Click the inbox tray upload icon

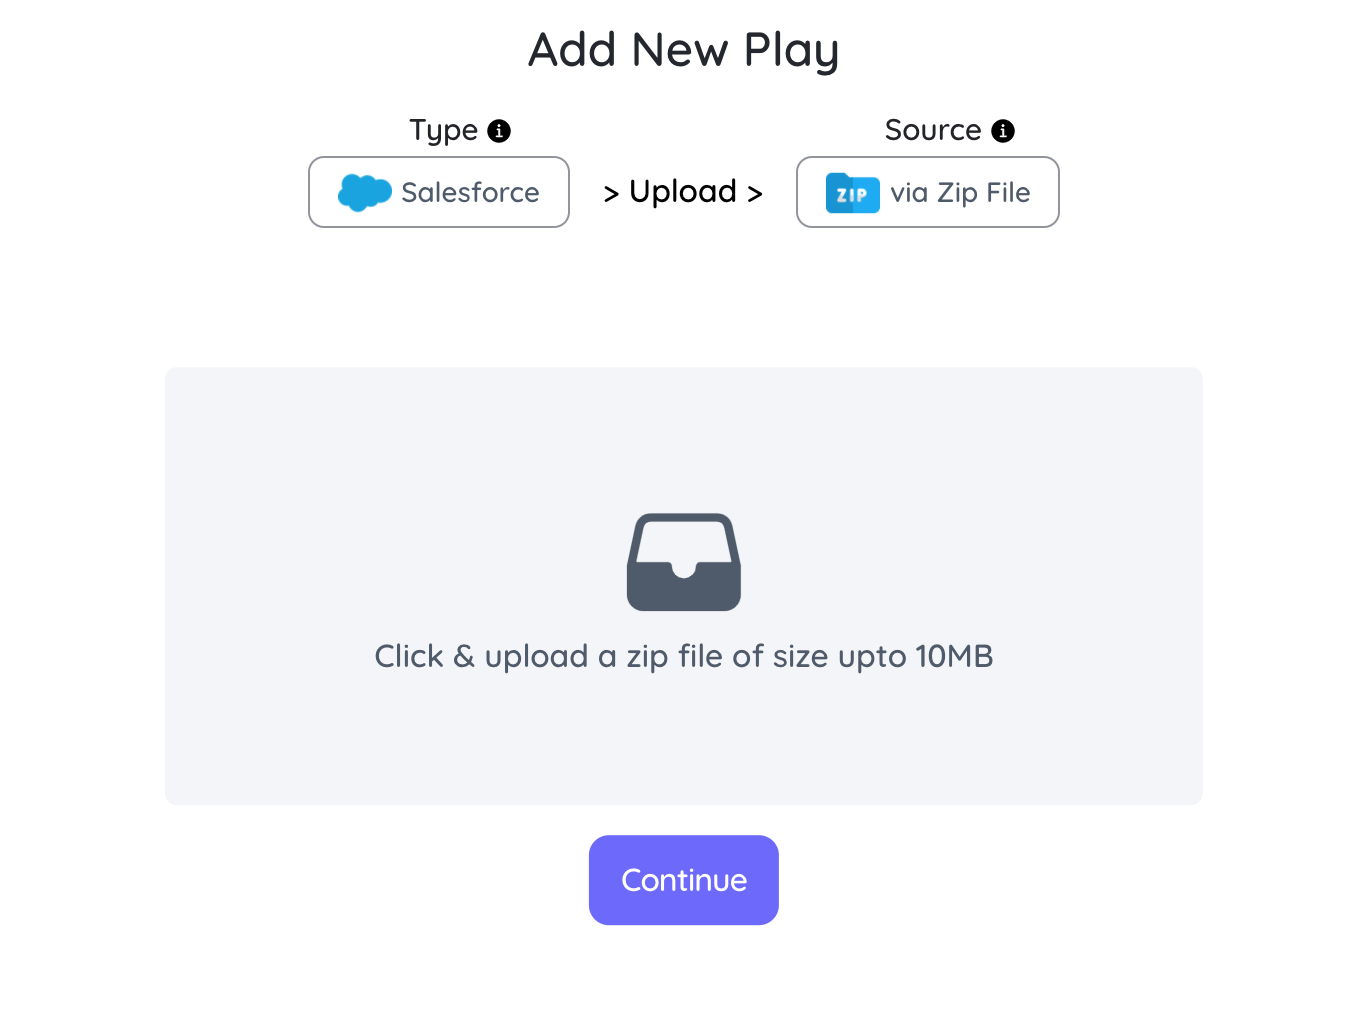684,562
